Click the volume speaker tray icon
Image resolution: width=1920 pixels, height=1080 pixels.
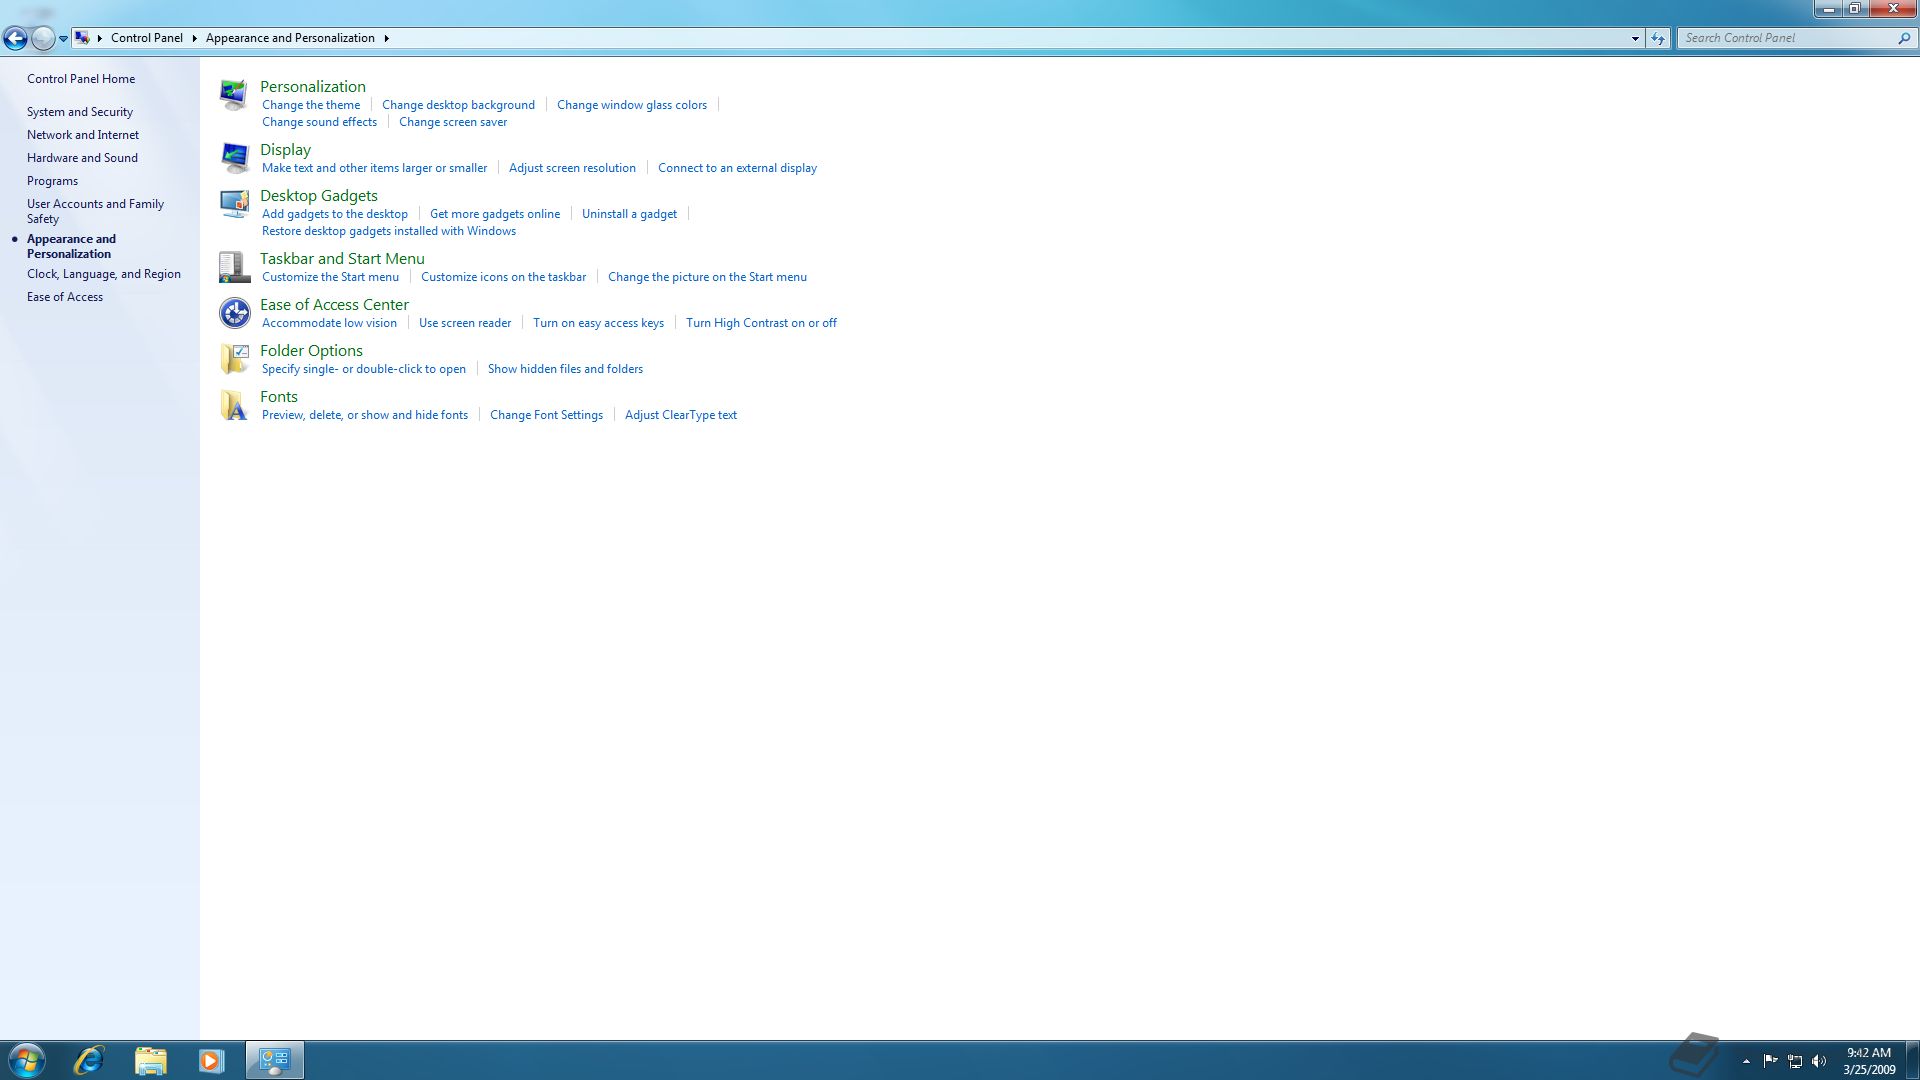pos(1819,1061)
